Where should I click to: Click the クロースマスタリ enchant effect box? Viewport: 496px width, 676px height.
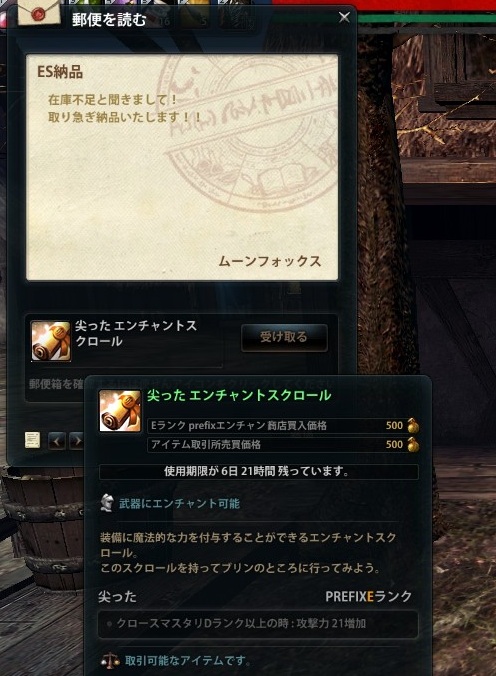[258, 623]
